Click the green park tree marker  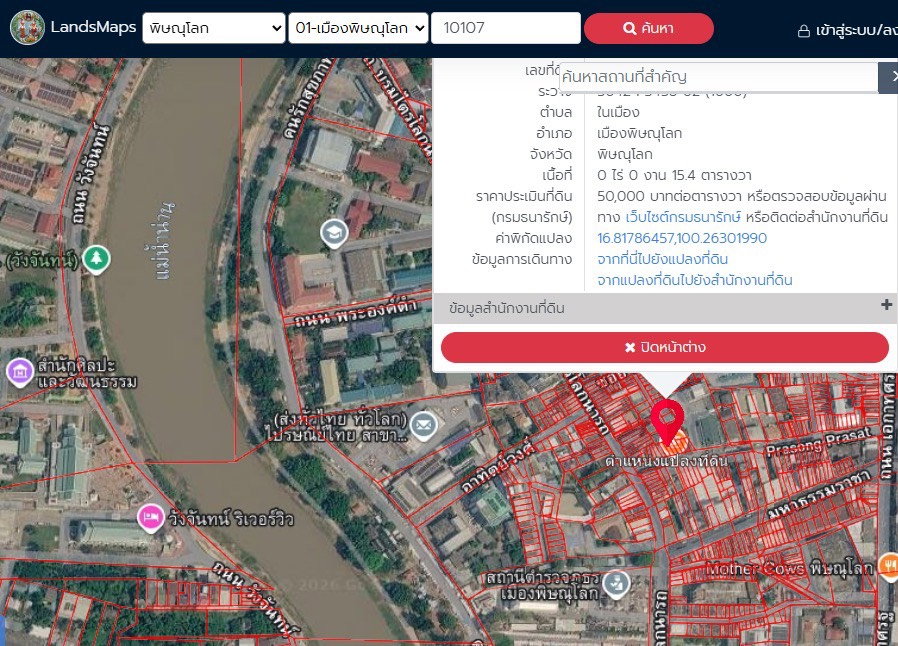click(x=96, y=259)
